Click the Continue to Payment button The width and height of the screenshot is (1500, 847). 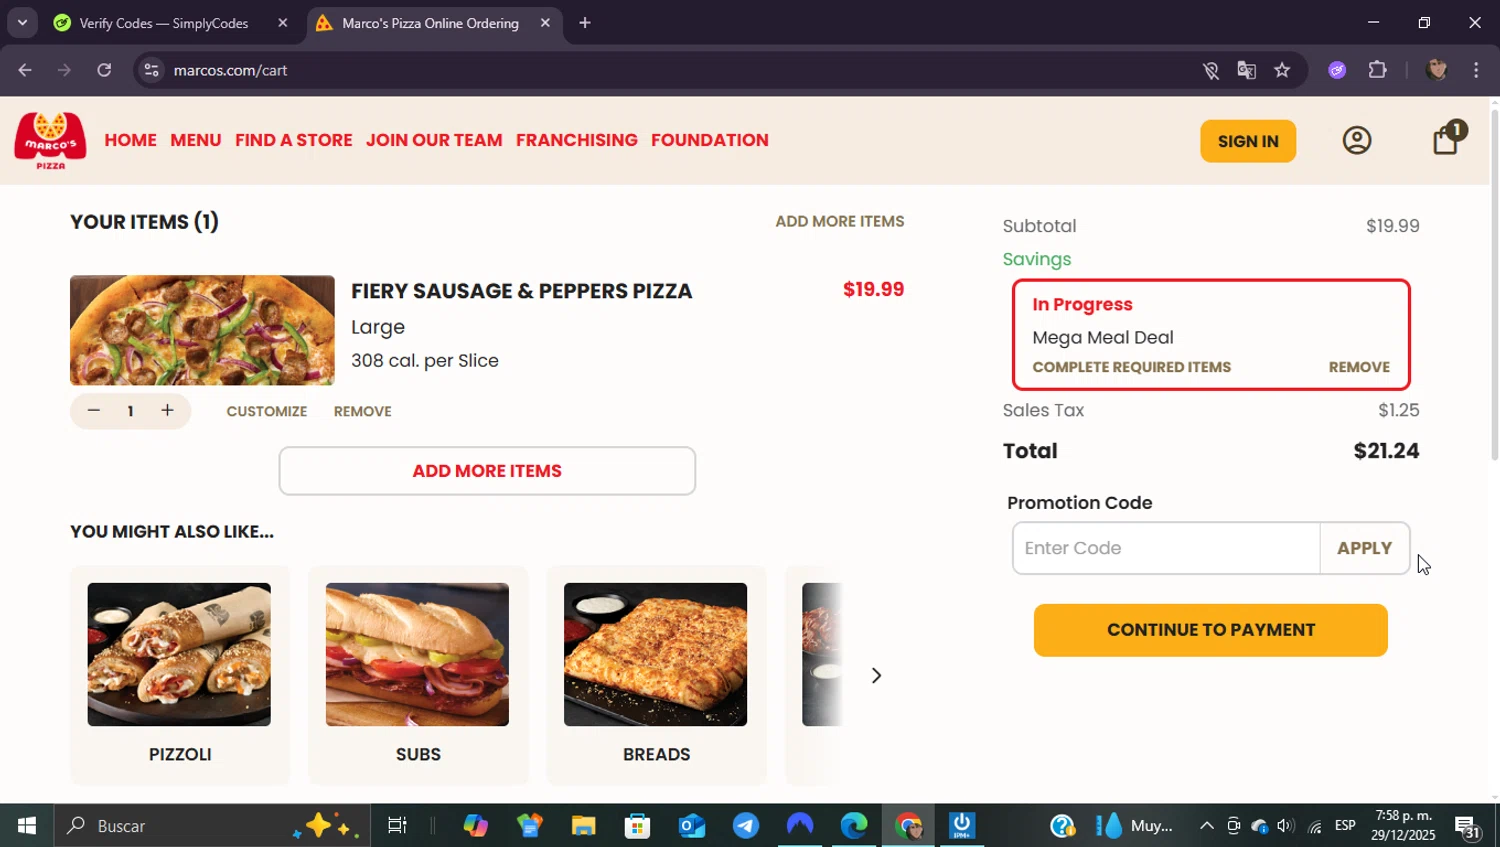tap(1210, 630)
